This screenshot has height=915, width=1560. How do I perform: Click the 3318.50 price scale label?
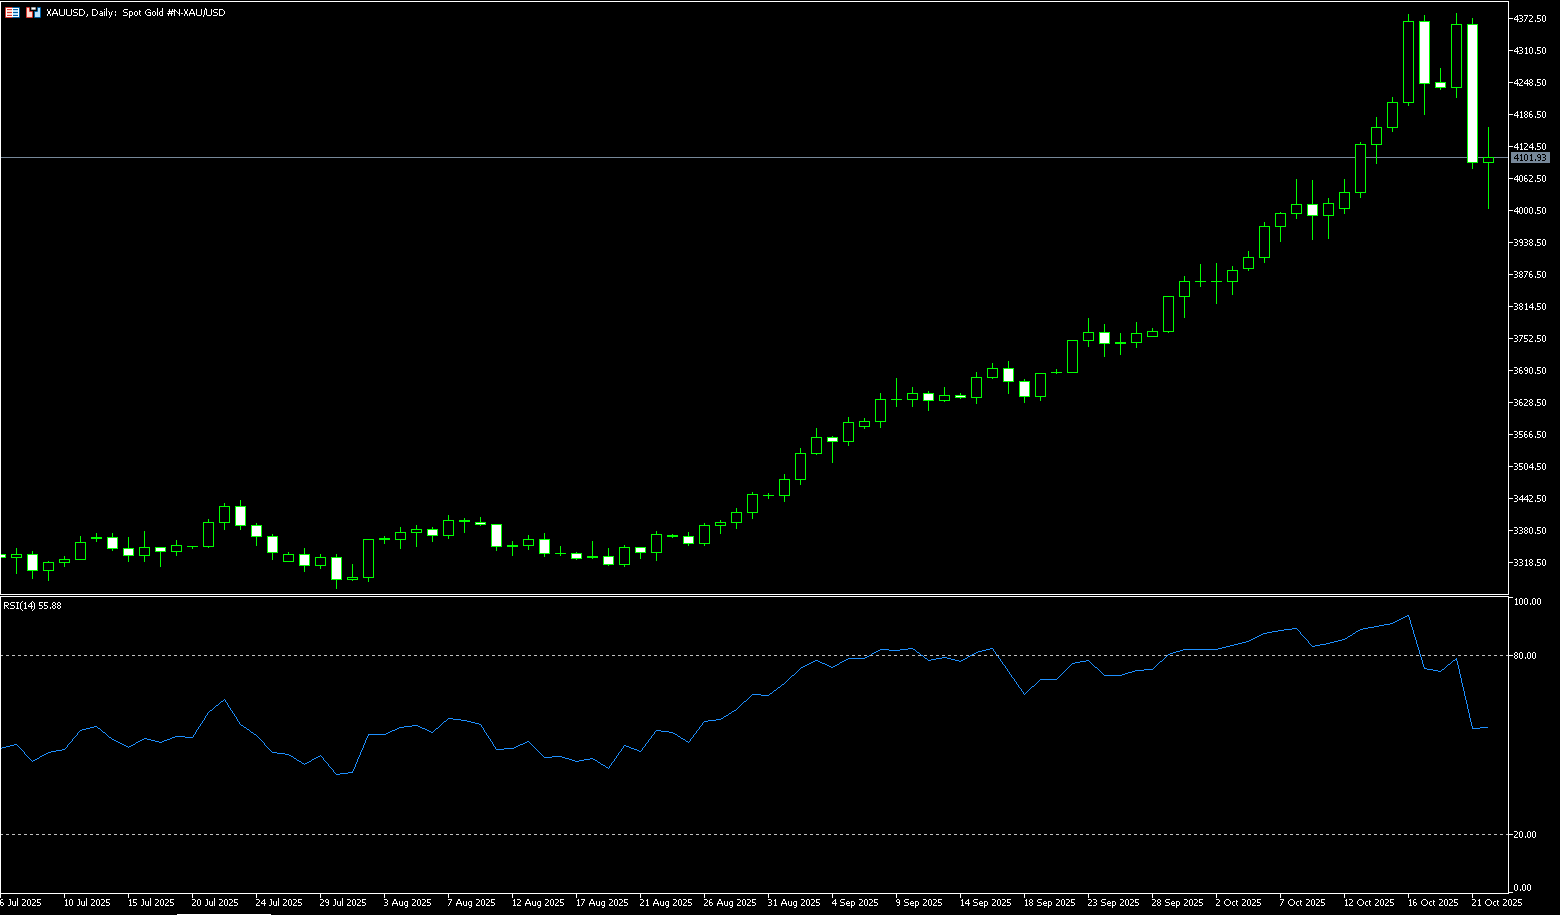coord(1530,563)
